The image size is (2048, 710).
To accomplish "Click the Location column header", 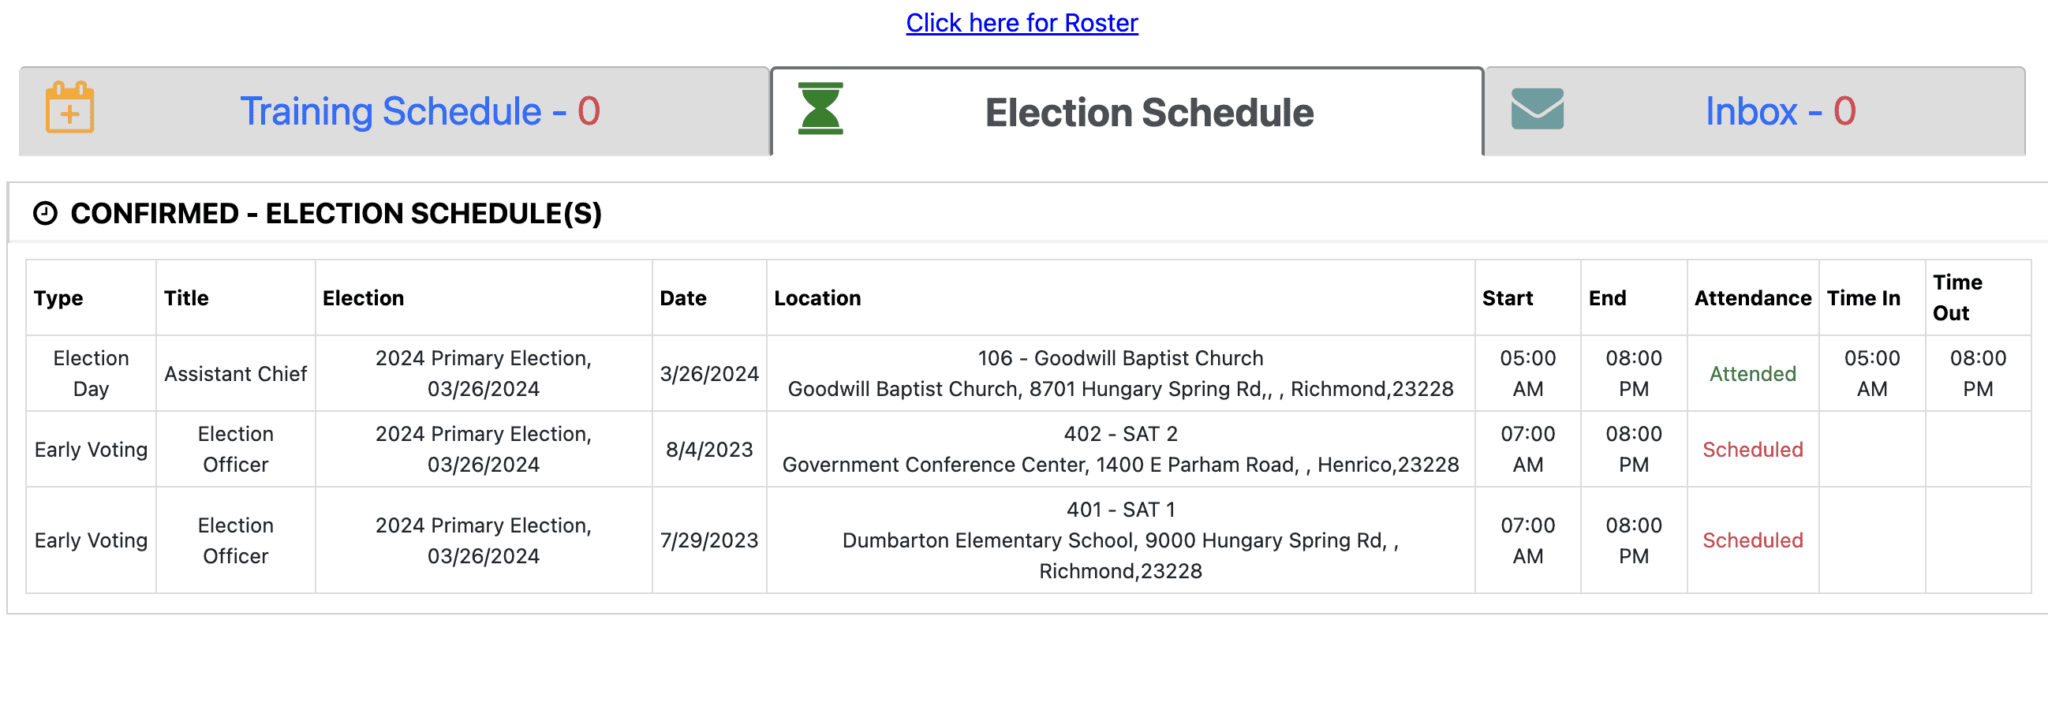I will click(817, 298).
